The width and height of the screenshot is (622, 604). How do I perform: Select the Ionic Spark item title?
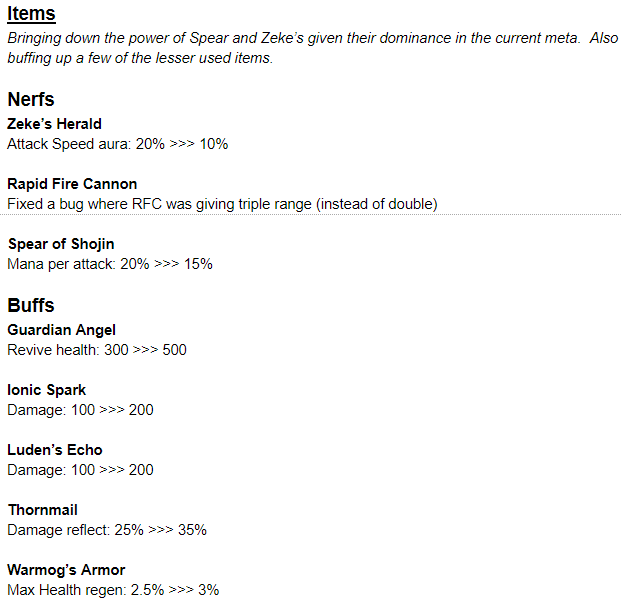click(47, 390)
